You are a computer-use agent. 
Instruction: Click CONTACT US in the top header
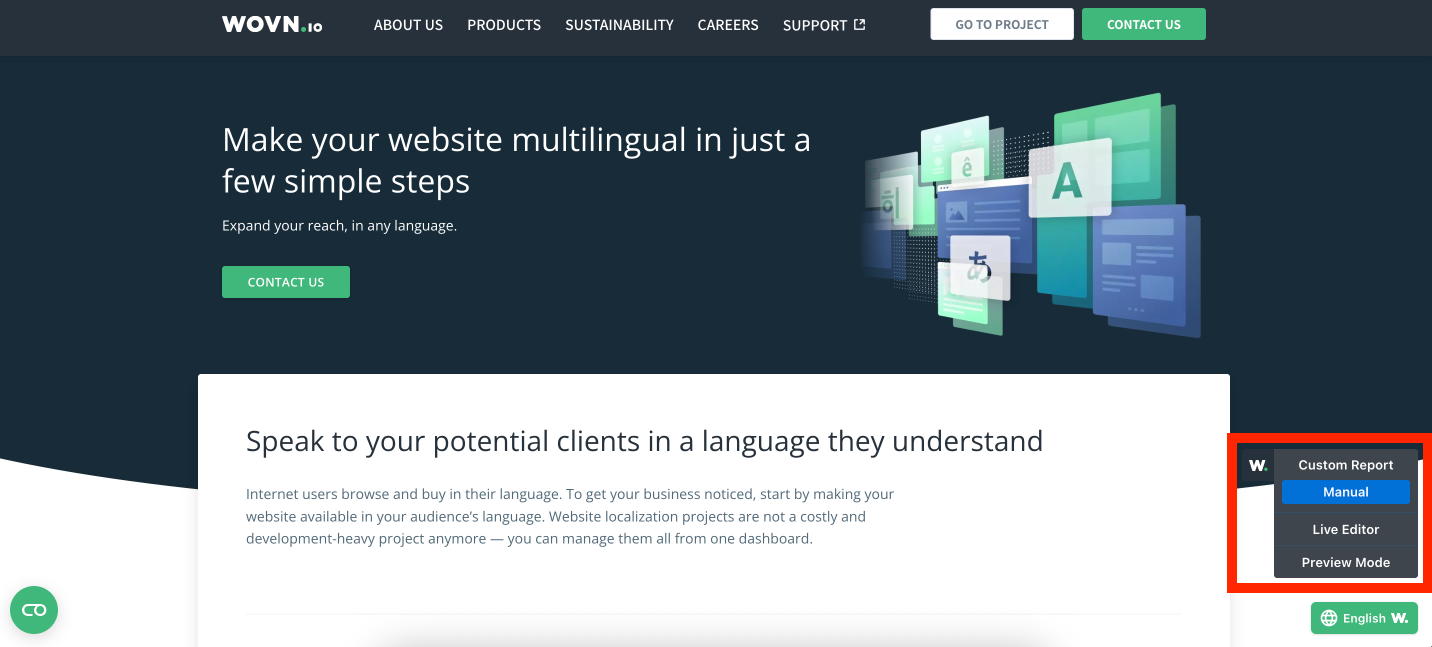1143,24
